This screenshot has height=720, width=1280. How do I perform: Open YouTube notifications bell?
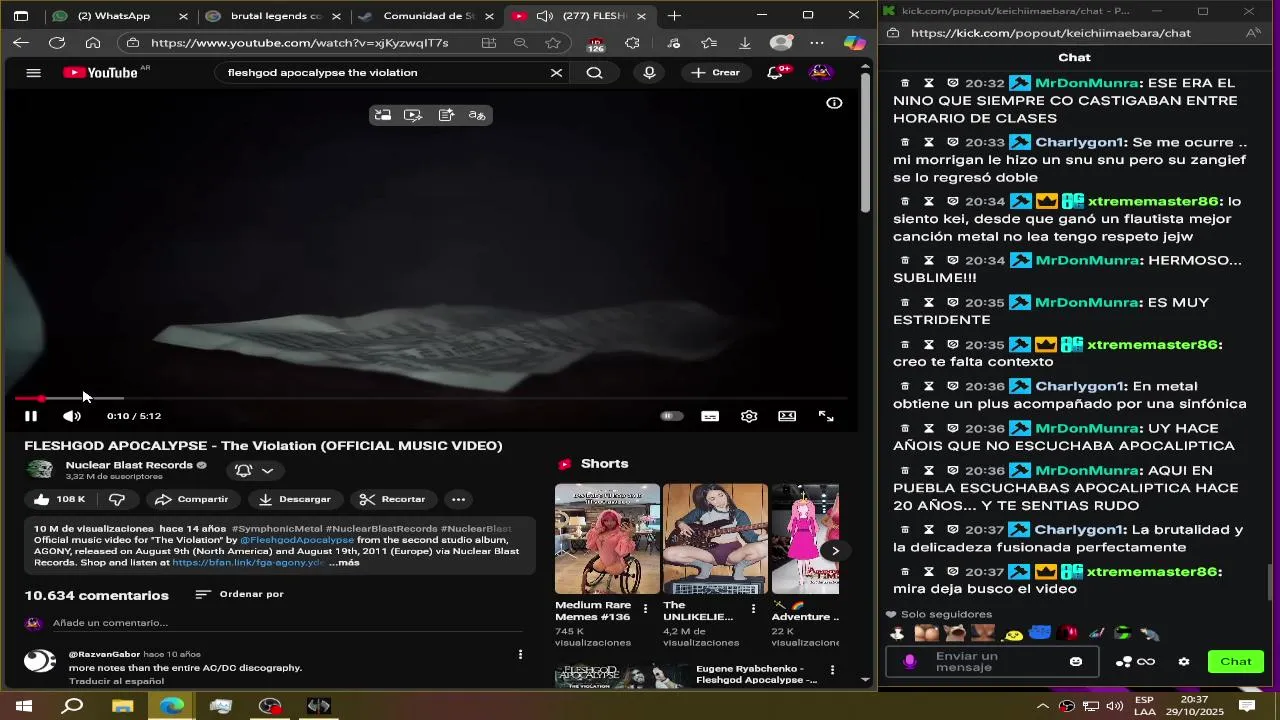pos(776,72)
